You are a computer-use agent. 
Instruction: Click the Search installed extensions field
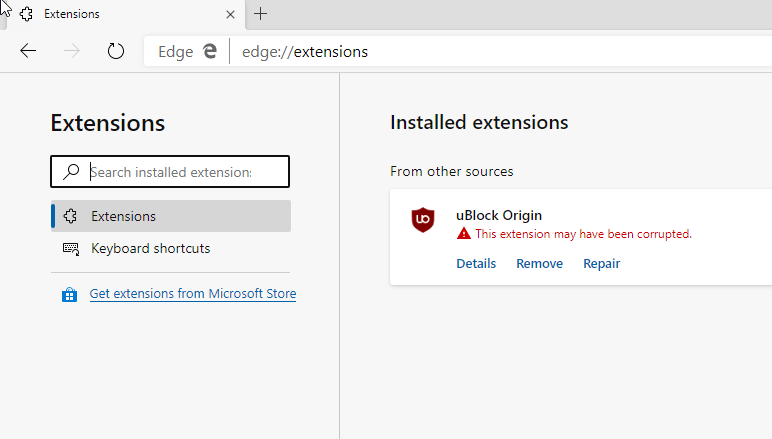170,172
